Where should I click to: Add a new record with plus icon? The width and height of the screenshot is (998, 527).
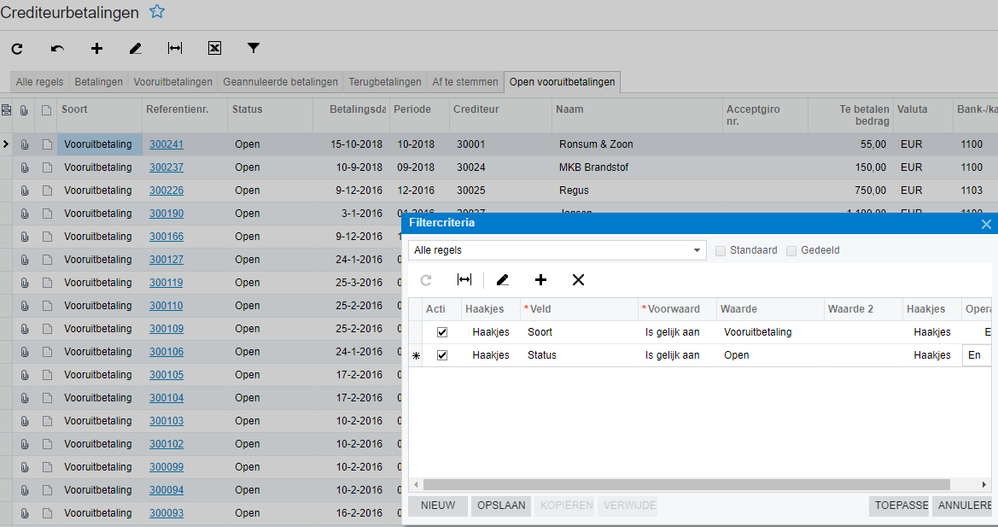coord(96,48)
